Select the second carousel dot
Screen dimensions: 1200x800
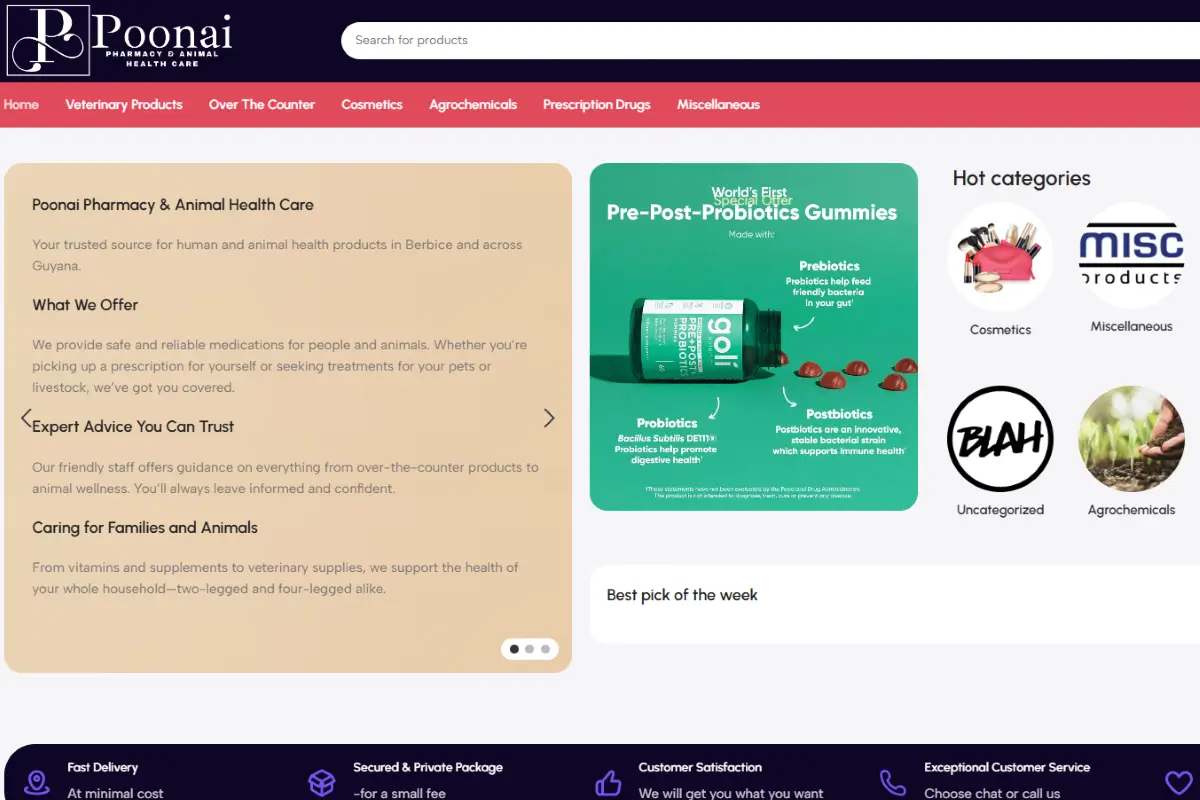pos(530,649)
